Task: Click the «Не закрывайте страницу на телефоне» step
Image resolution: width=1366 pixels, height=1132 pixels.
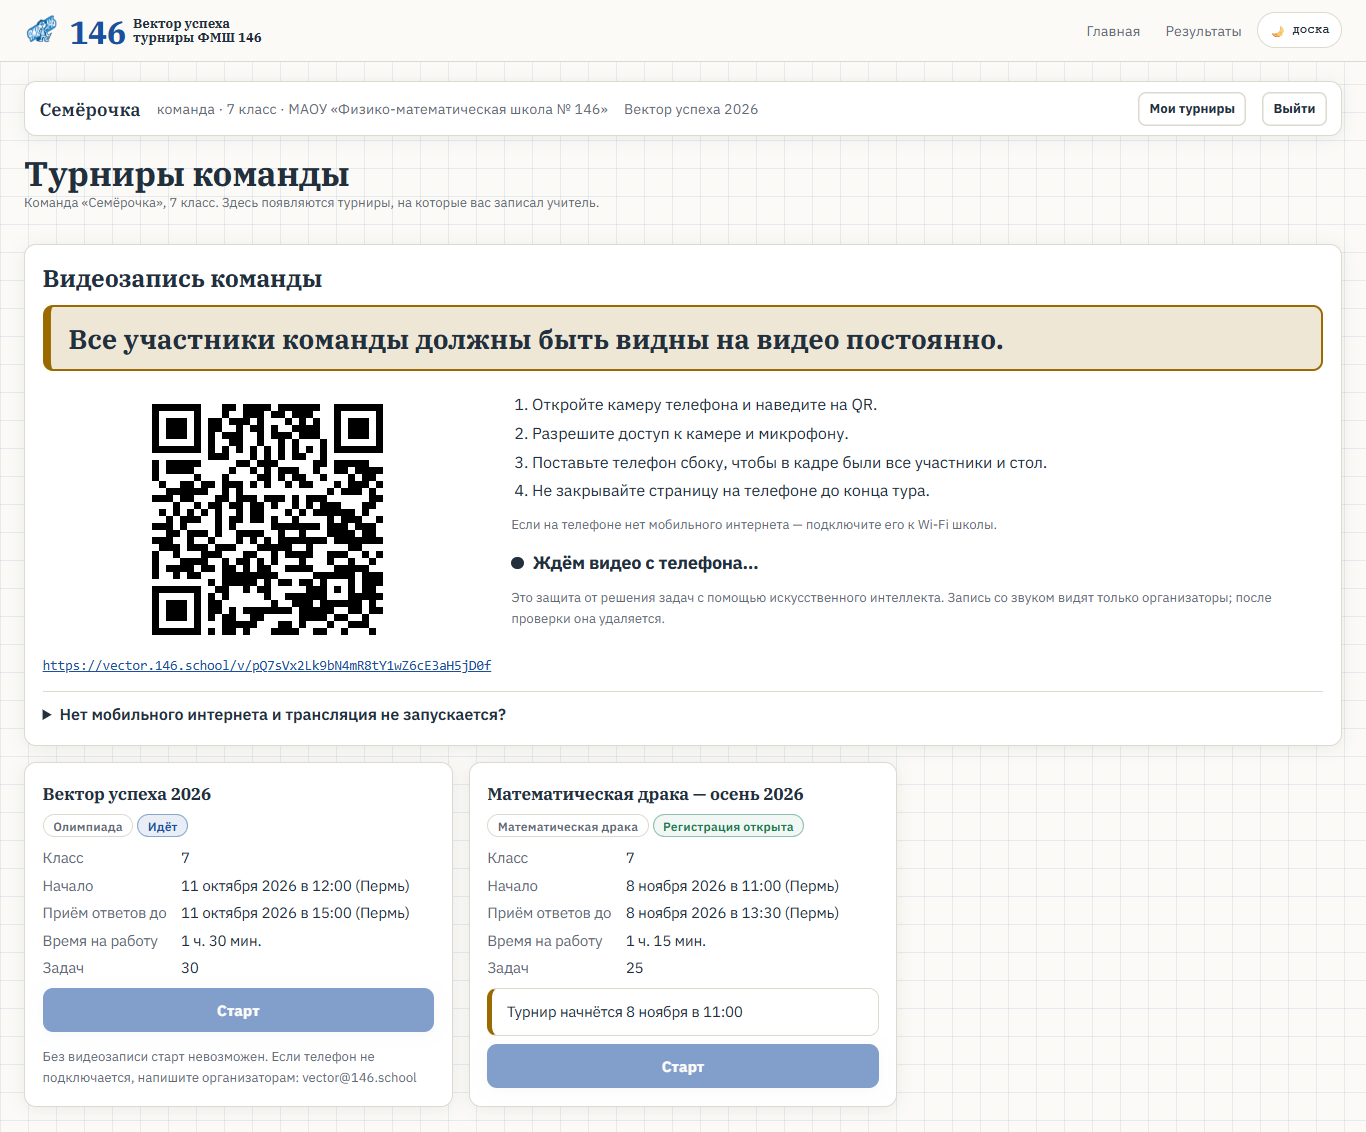Action: coord(731,491)
